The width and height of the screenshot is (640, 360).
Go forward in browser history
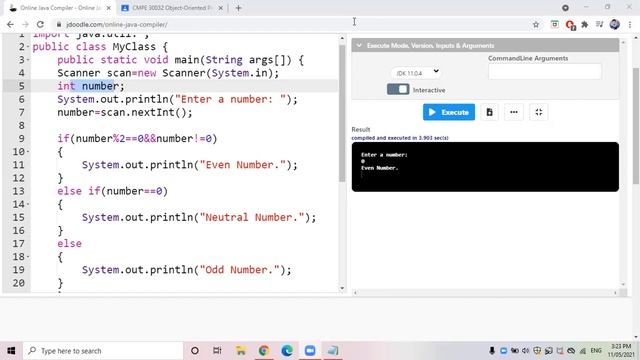(x=25, y=24)
